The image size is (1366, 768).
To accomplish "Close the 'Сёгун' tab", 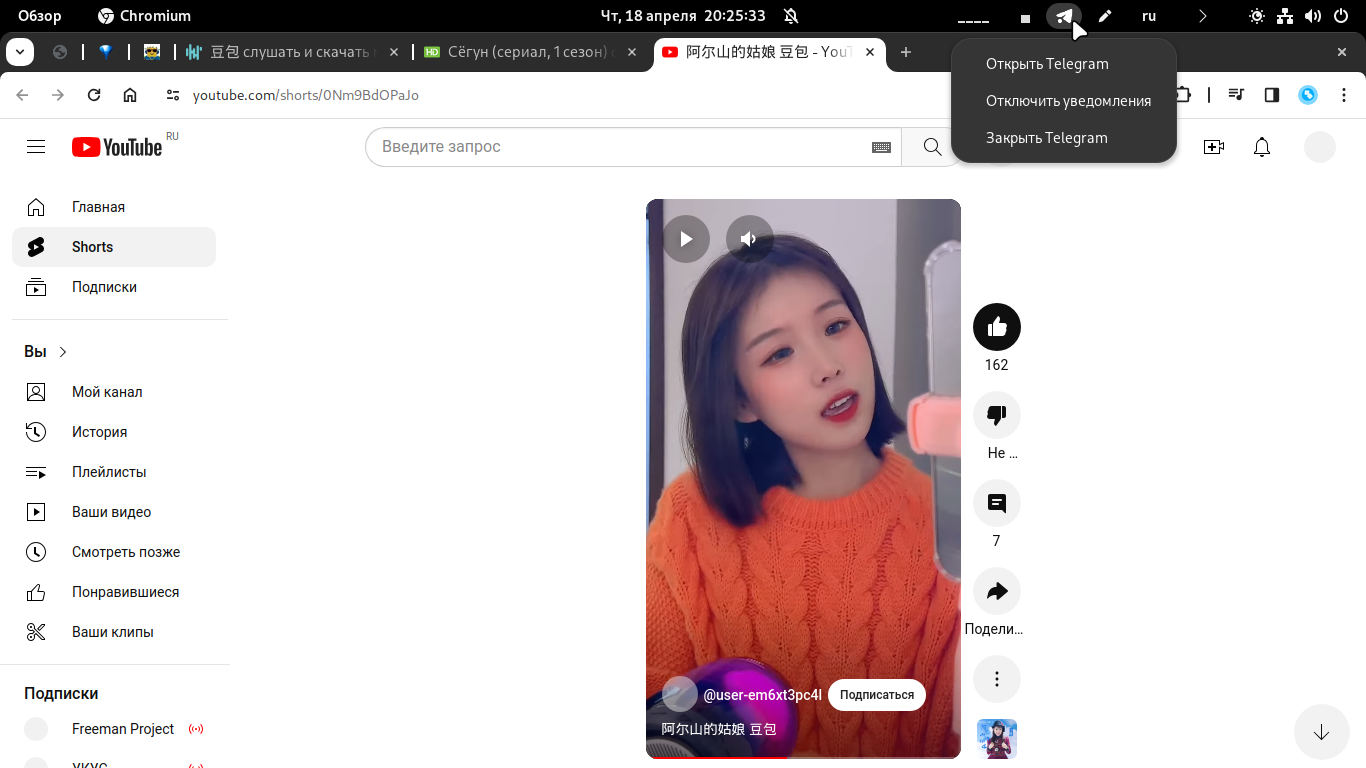I will pyautogui.click(x=632, y=52).
